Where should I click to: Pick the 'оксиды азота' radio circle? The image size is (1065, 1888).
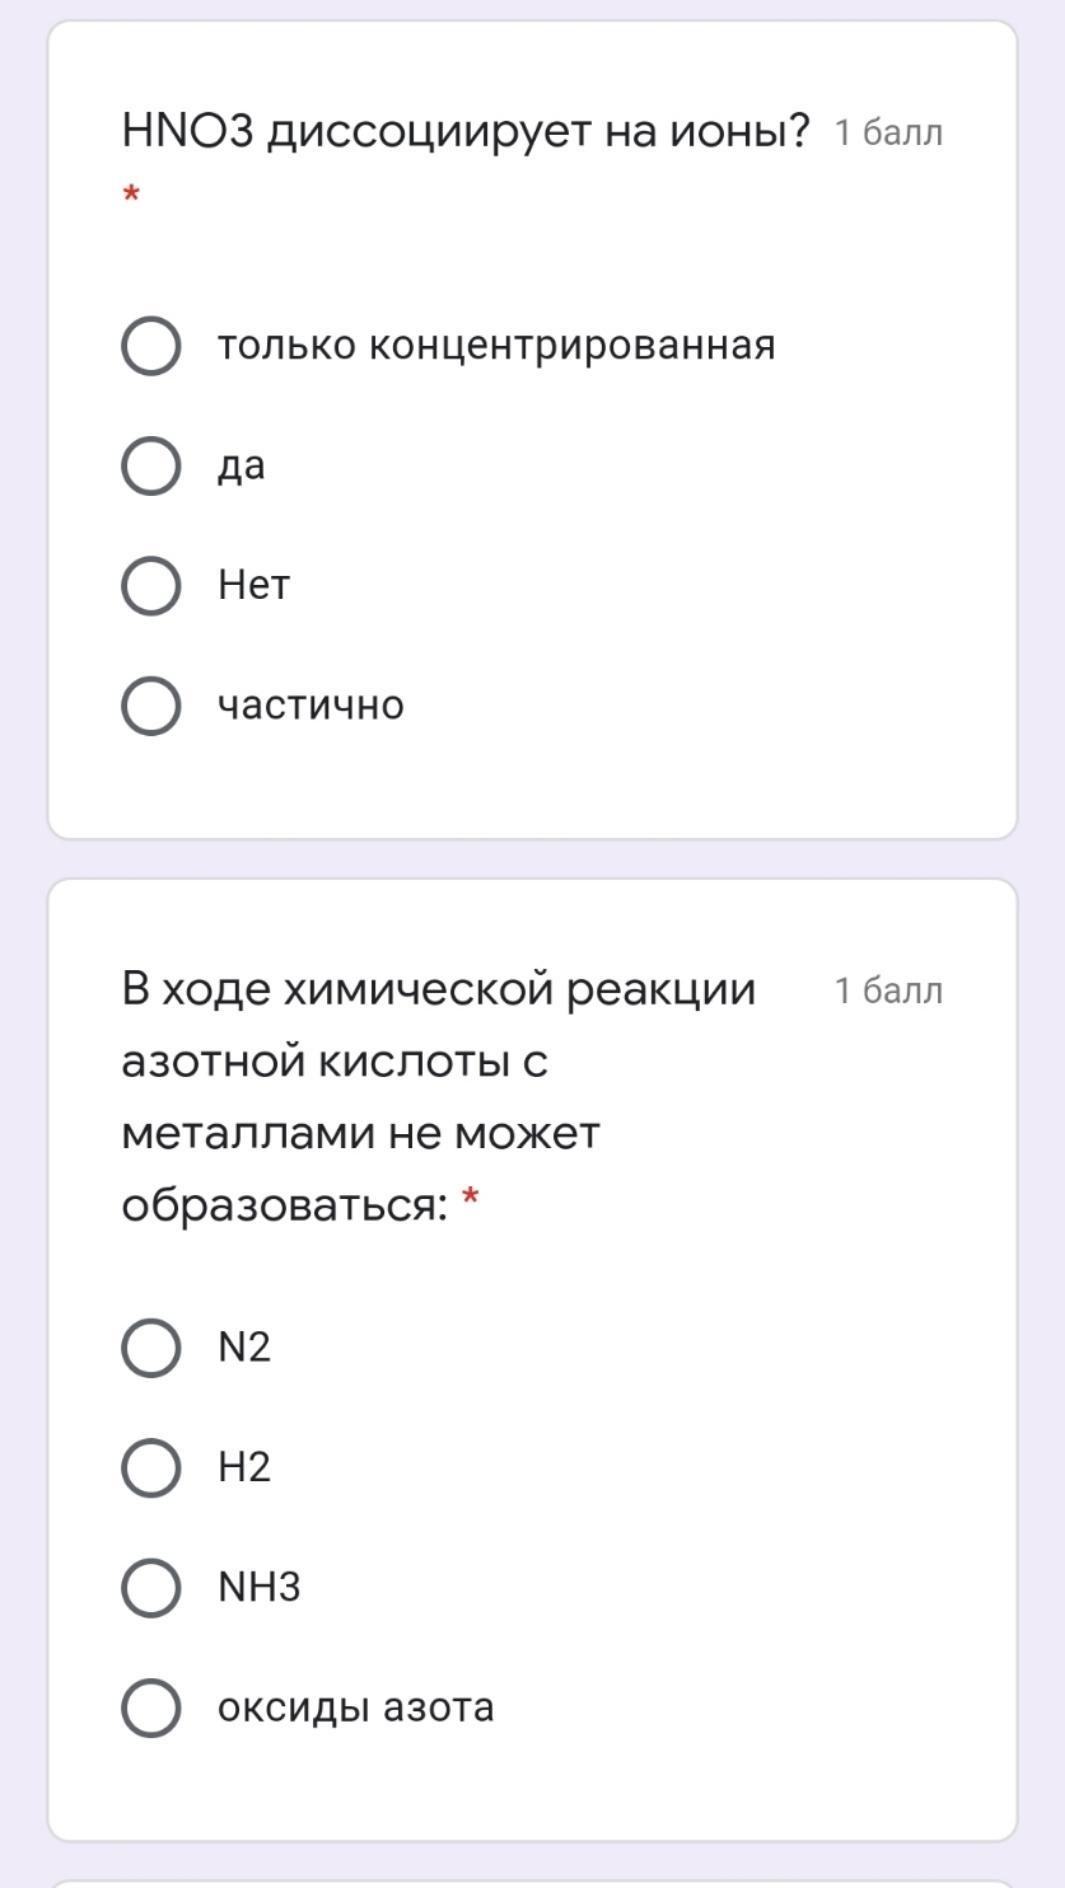(x=151, y=1708)
